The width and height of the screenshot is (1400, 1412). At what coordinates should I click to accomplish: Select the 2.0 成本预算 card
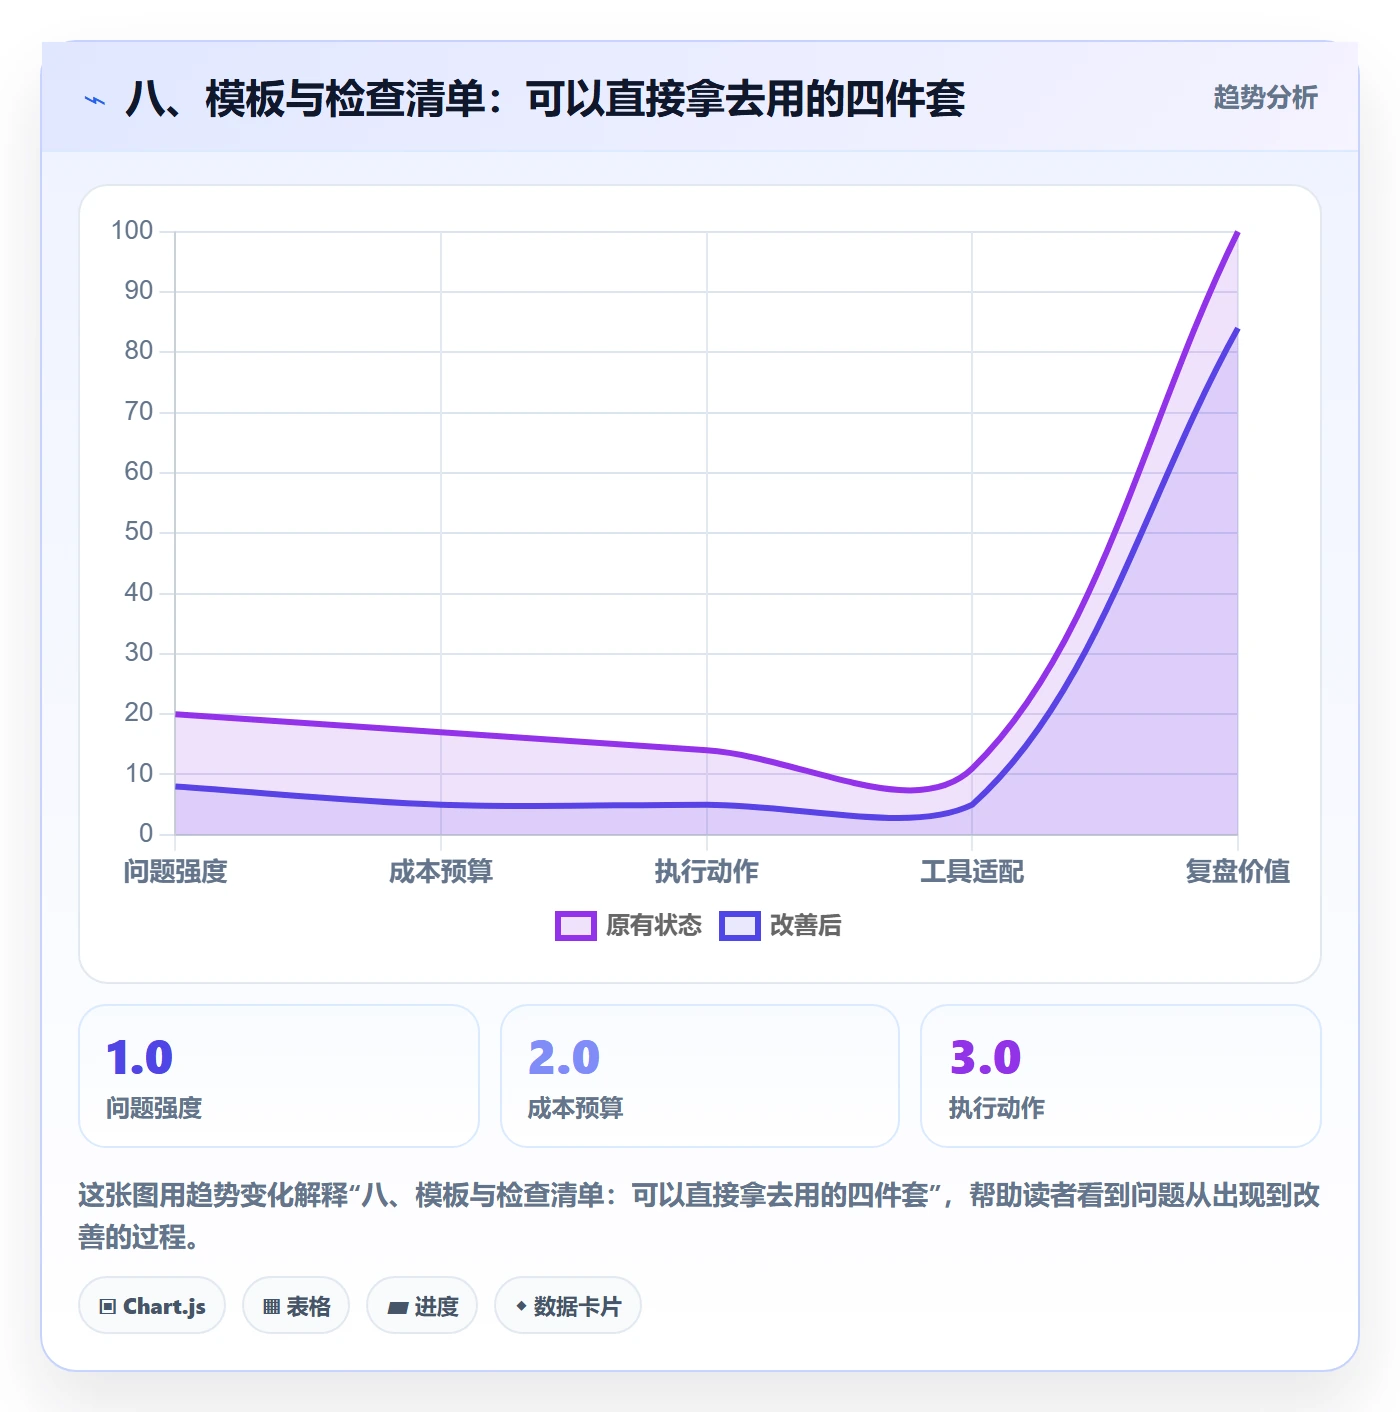[700, 1076]
